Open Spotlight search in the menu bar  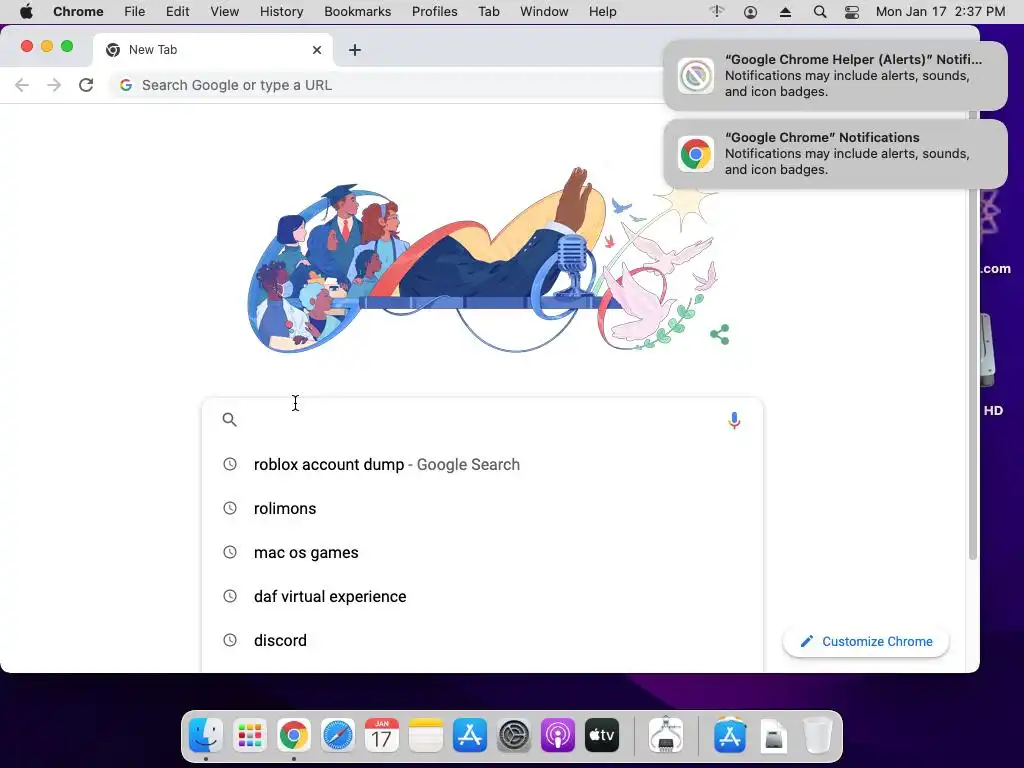[820, 11]
